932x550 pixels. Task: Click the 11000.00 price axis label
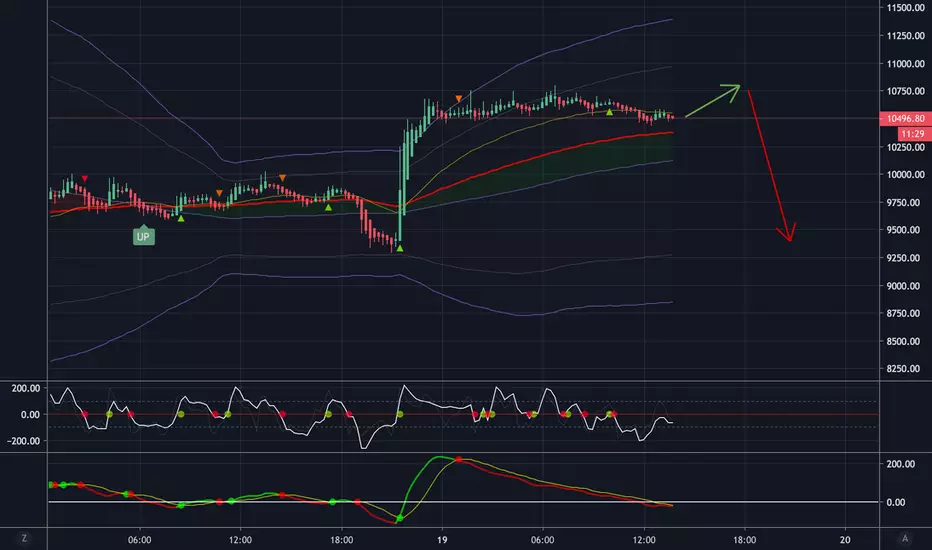(905, 64)
